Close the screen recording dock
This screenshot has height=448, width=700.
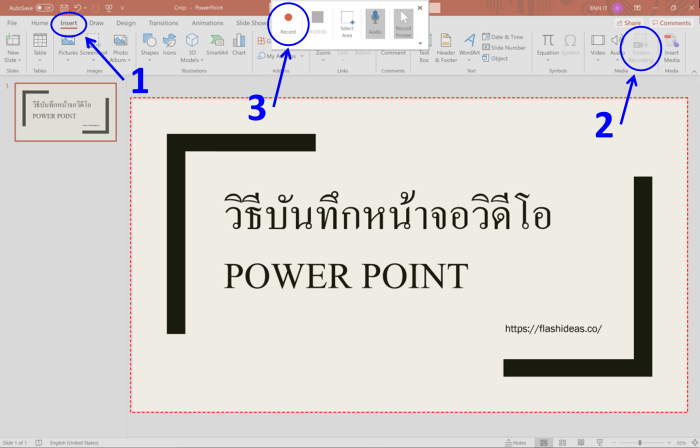pos(420,8)
